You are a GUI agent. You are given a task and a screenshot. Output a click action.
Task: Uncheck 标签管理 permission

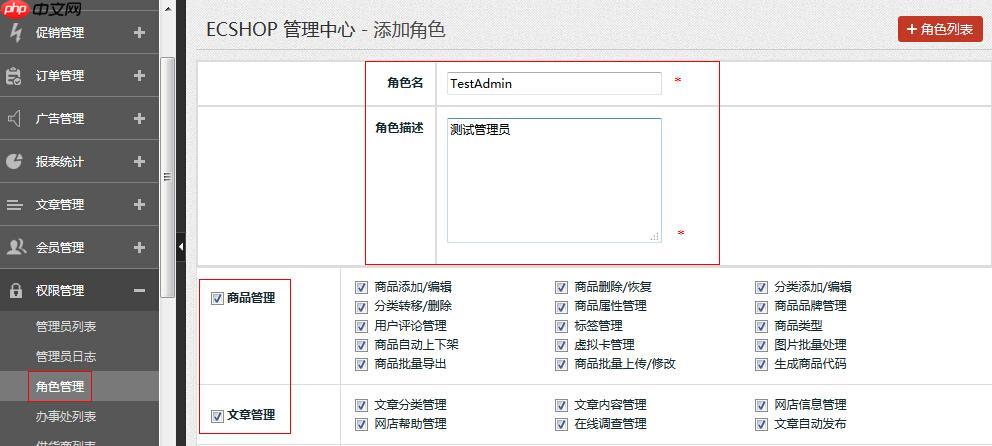click(x=561, y=326)
